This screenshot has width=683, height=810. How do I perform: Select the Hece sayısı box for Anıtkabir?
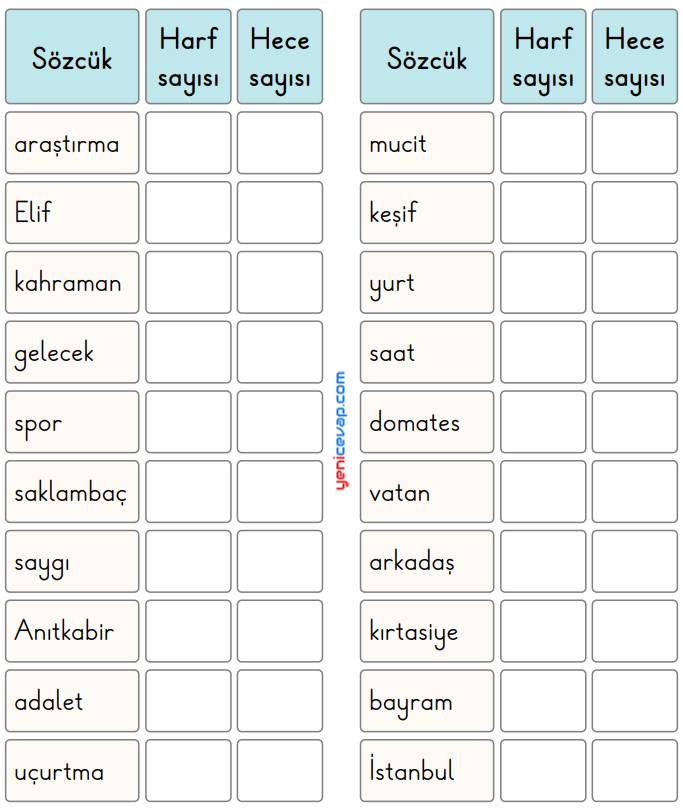click(280, 631)
